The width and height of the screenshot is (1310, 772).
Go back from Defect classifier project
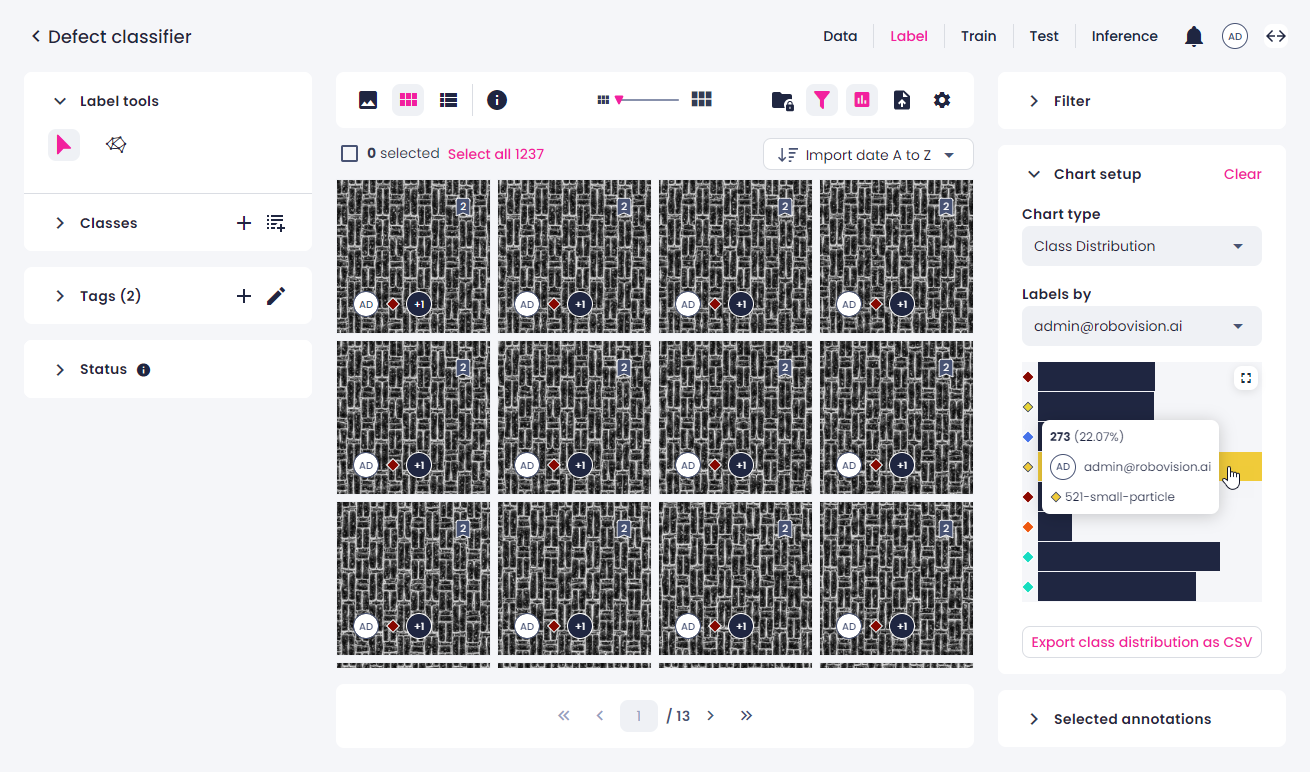coord(36,37)
